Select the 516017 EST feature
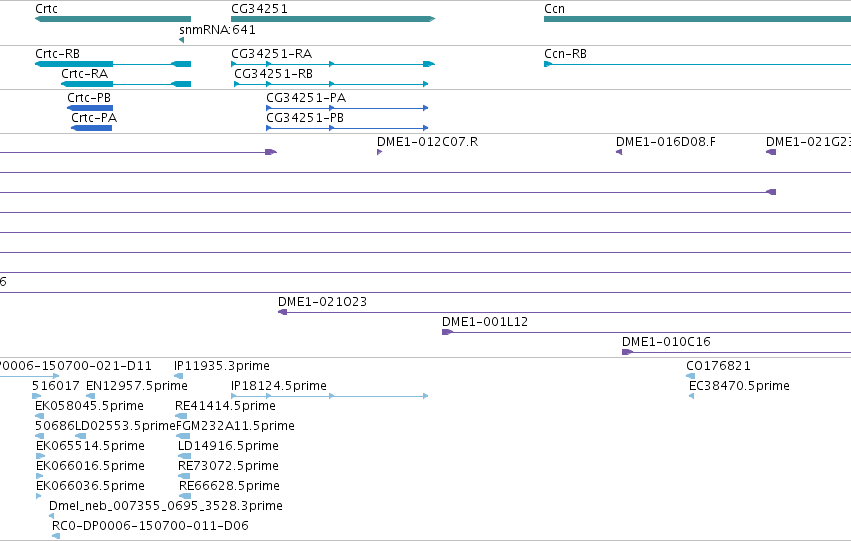851x541 pixels. [36, 396]
